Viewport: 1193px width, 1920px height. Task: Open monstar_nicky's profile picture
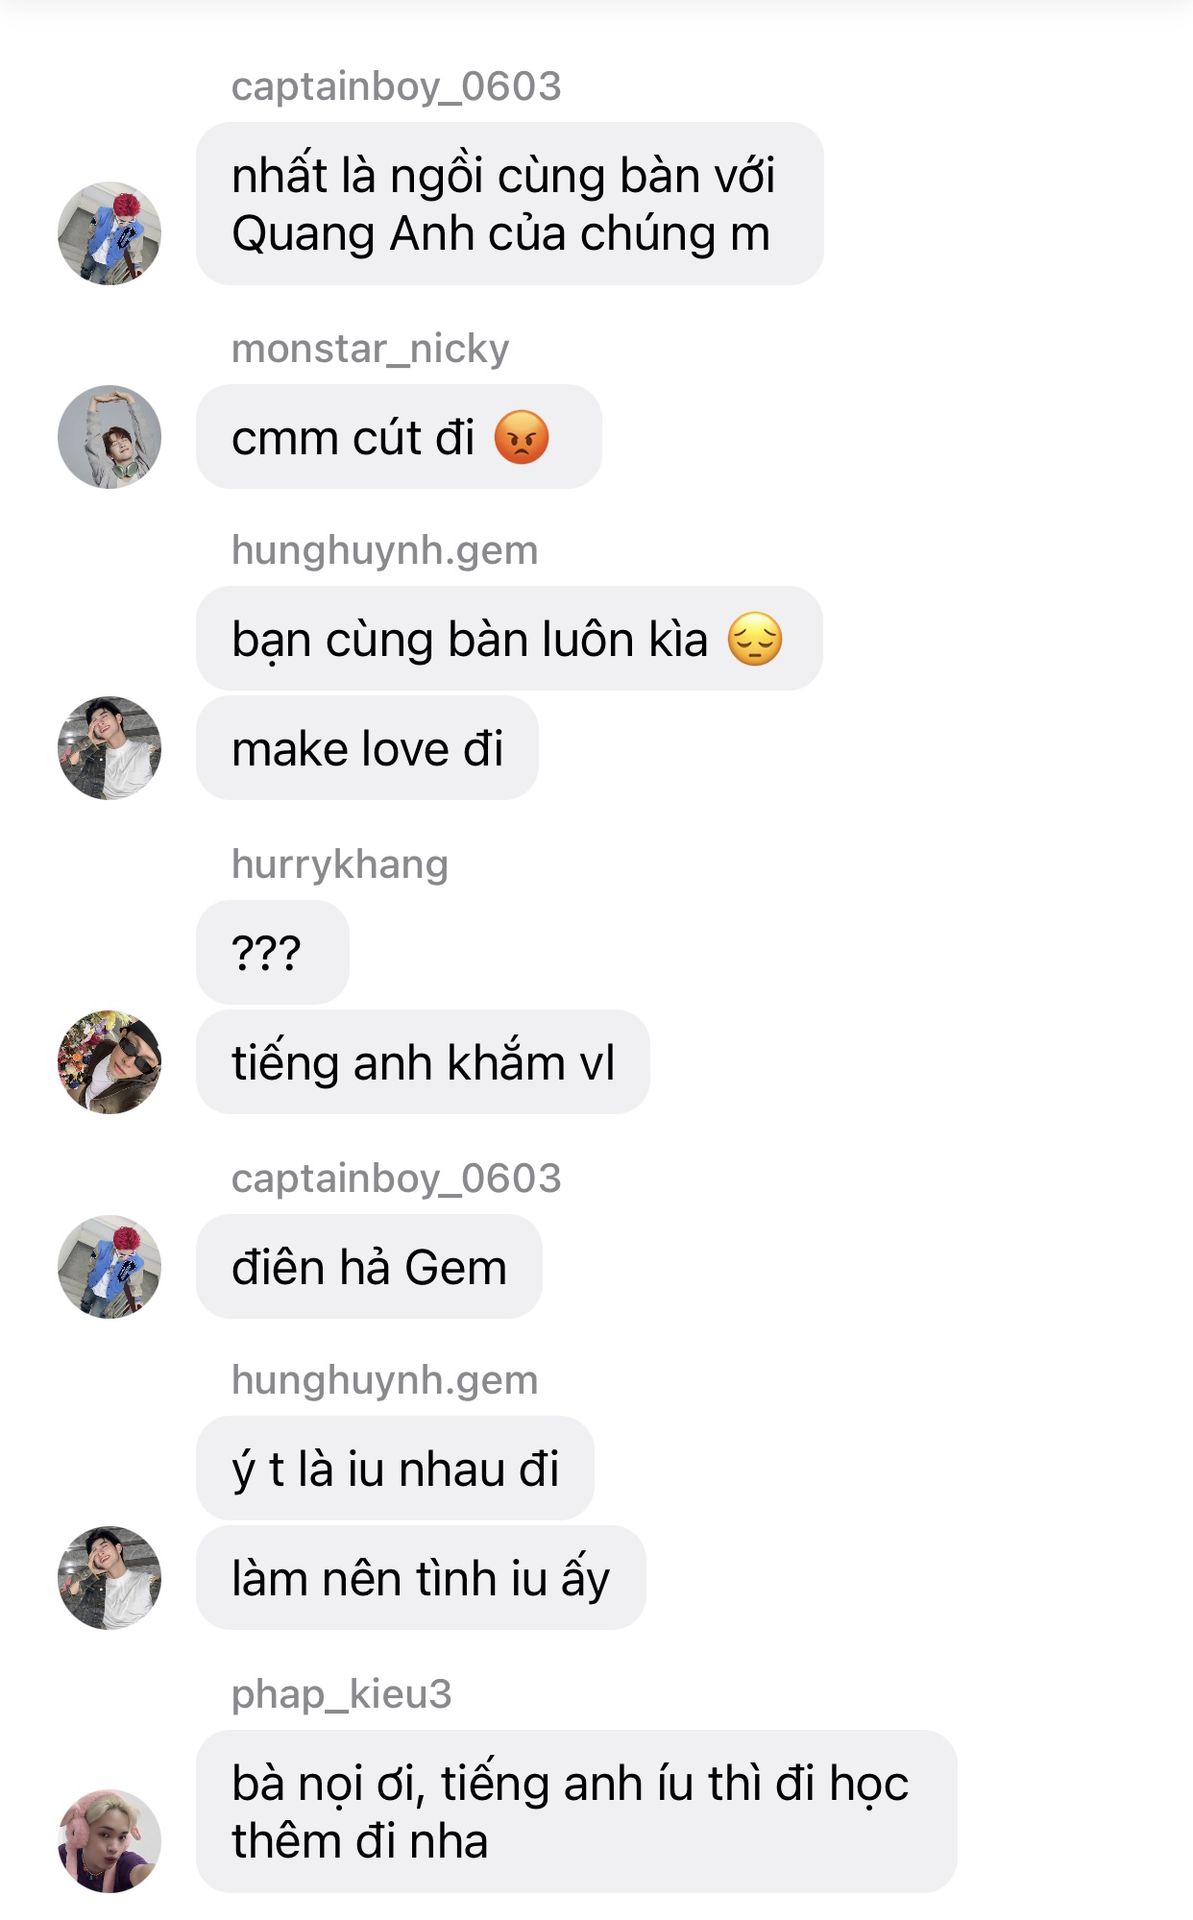tap(109, 437)
